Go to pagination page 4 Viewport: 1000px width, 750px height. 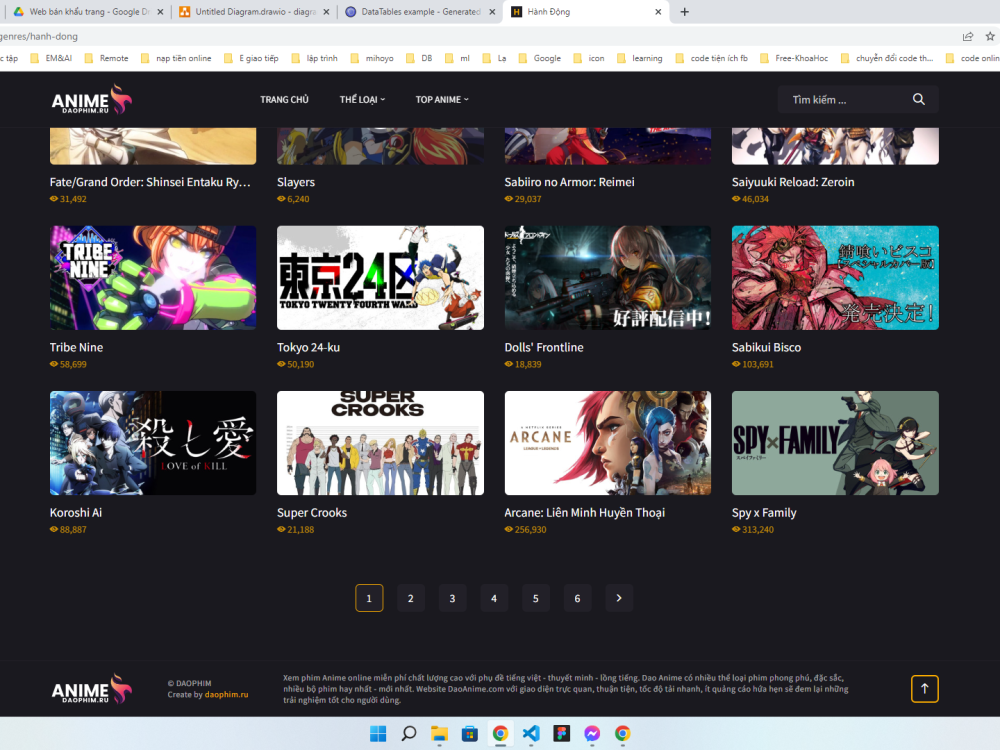pos(494,598)
